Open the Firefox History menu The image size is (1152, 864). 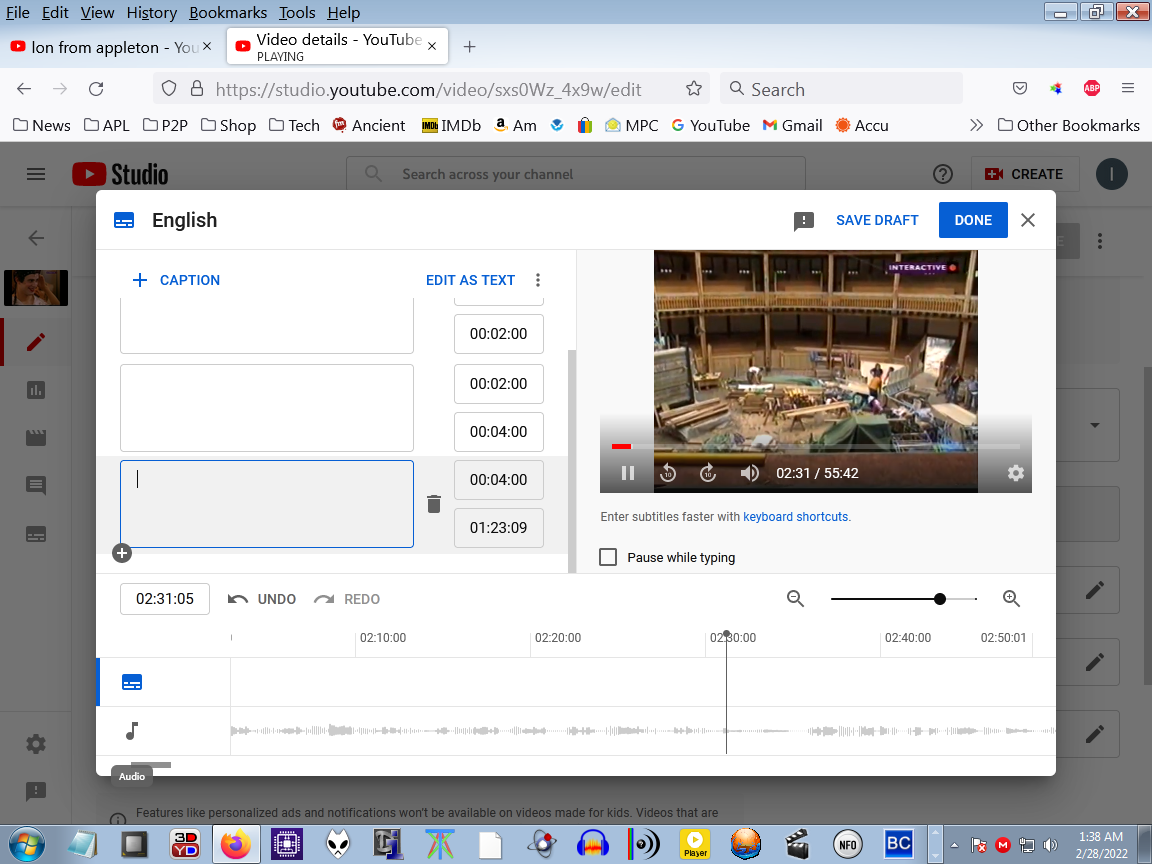151,12
